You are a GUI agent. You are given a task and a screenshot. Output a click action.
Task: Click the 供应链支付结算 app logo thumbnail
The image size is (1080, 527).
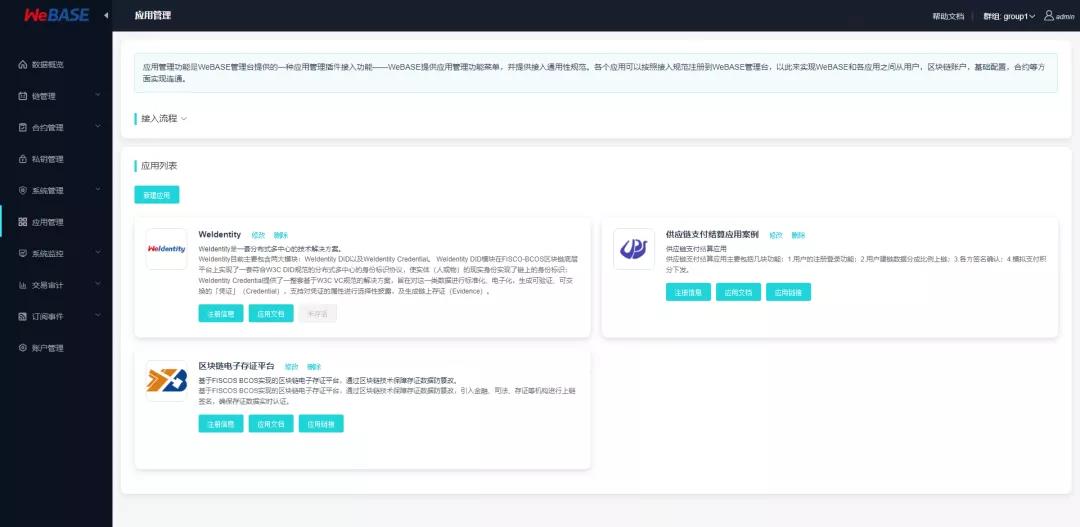tap(634, 249)
